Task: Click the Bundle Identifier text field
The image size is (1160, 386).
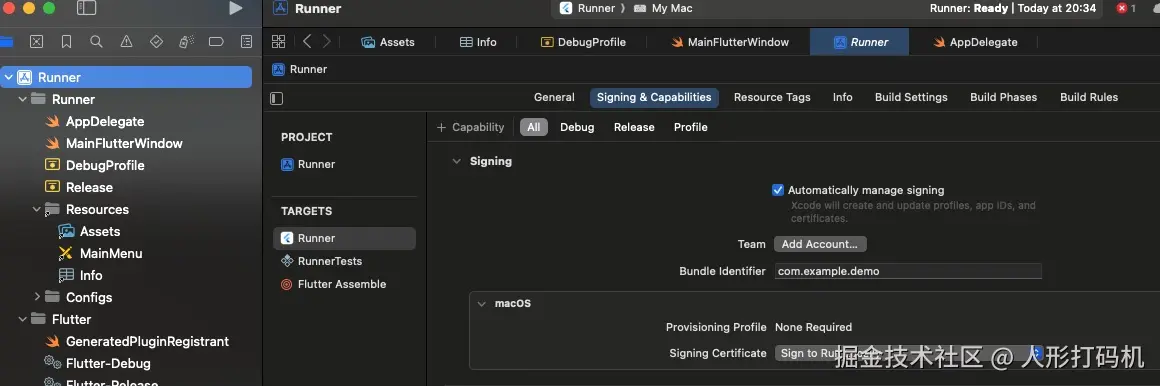Action: click(x=908, y=271)
